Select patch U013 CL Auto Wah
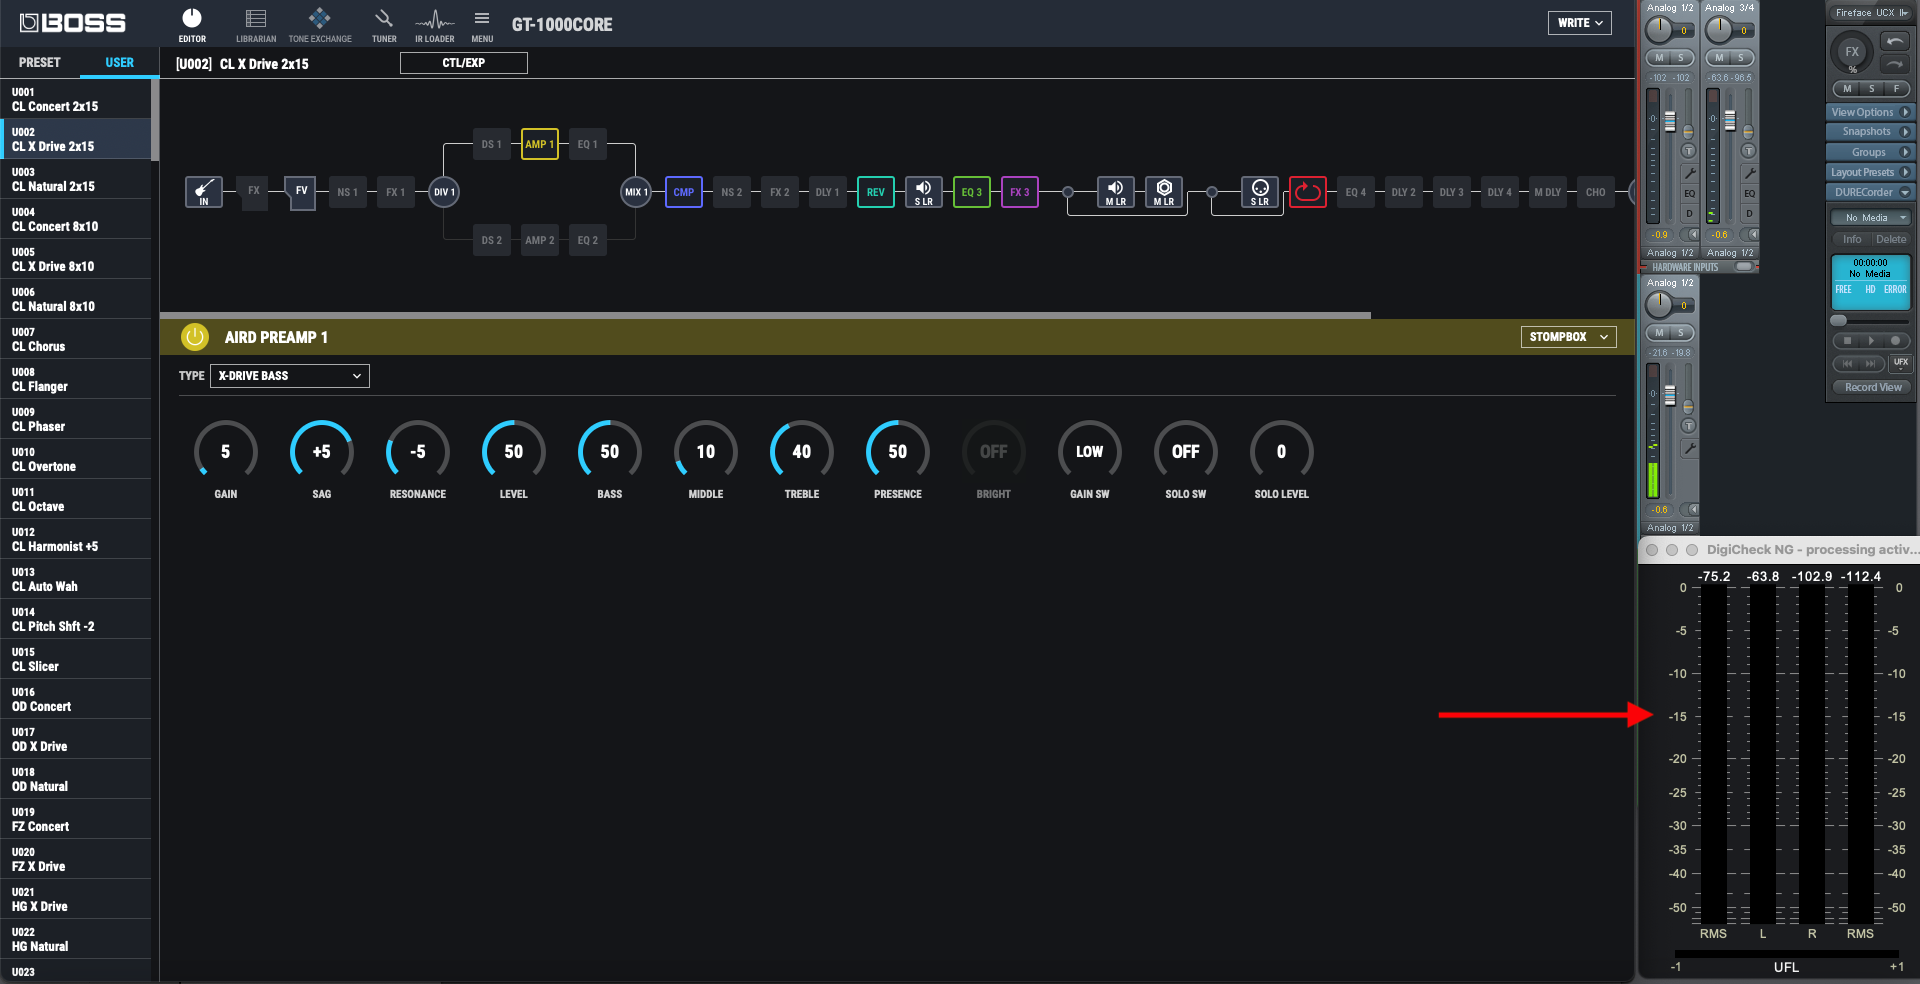 76,579
